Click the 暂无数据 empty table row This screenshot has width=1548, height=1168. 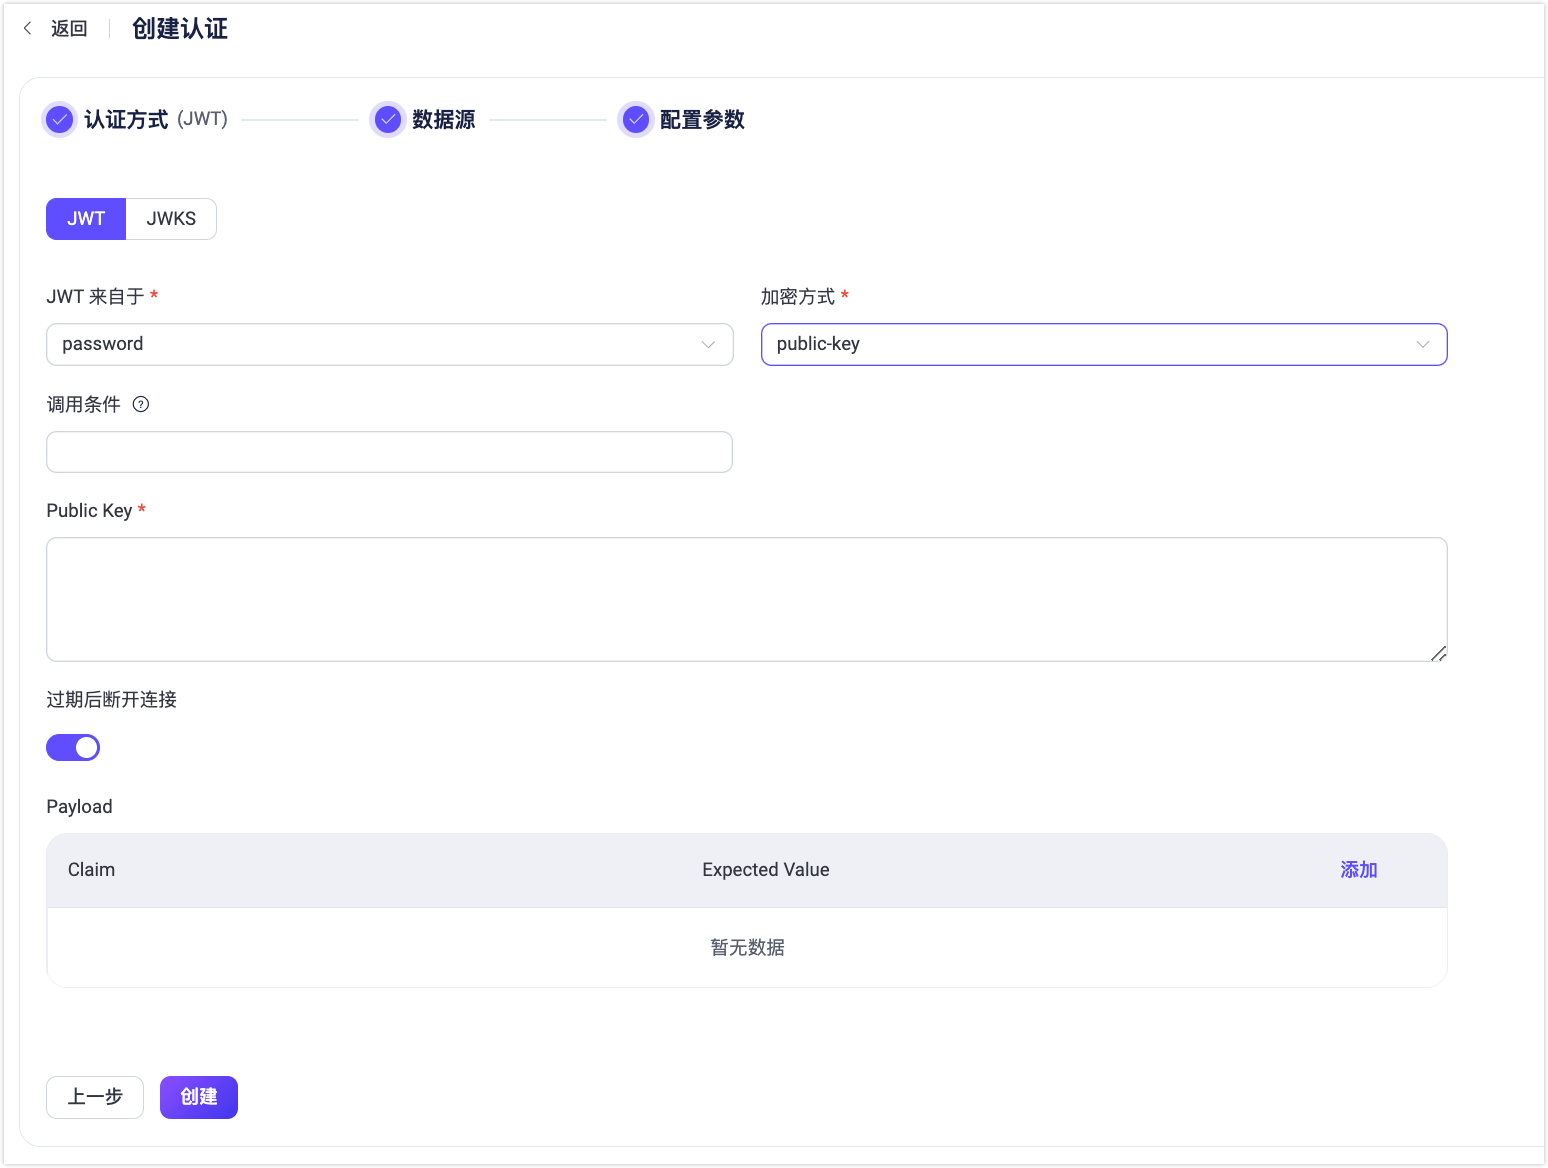[747, 947]
